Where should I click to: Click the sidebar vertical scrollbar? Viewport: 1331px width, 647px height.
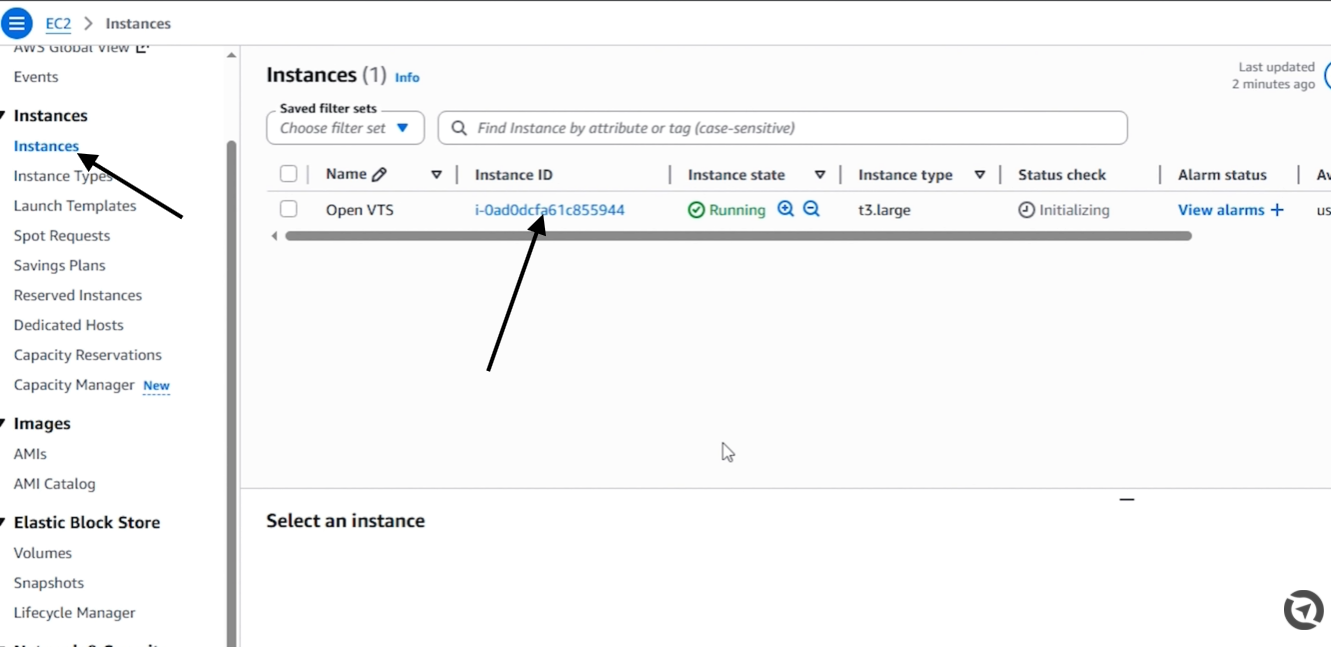click(x=231, y=393)
